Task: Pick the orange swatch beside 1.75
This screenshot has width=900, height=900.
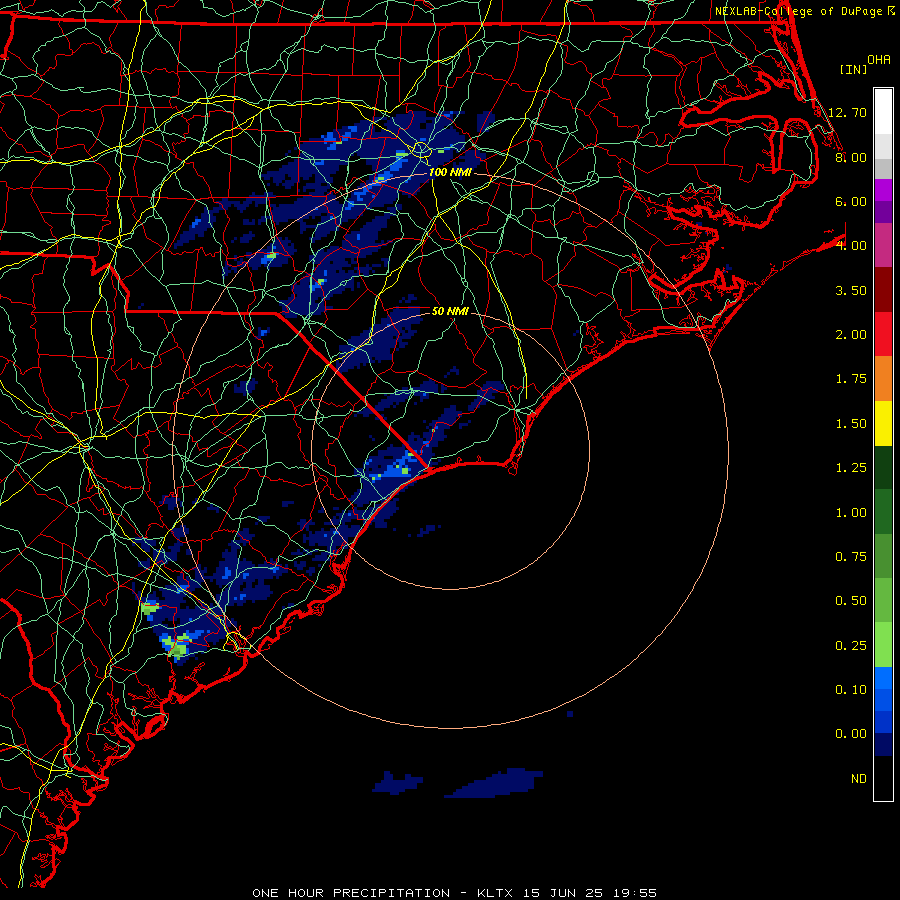Action: tap(883, 379)
